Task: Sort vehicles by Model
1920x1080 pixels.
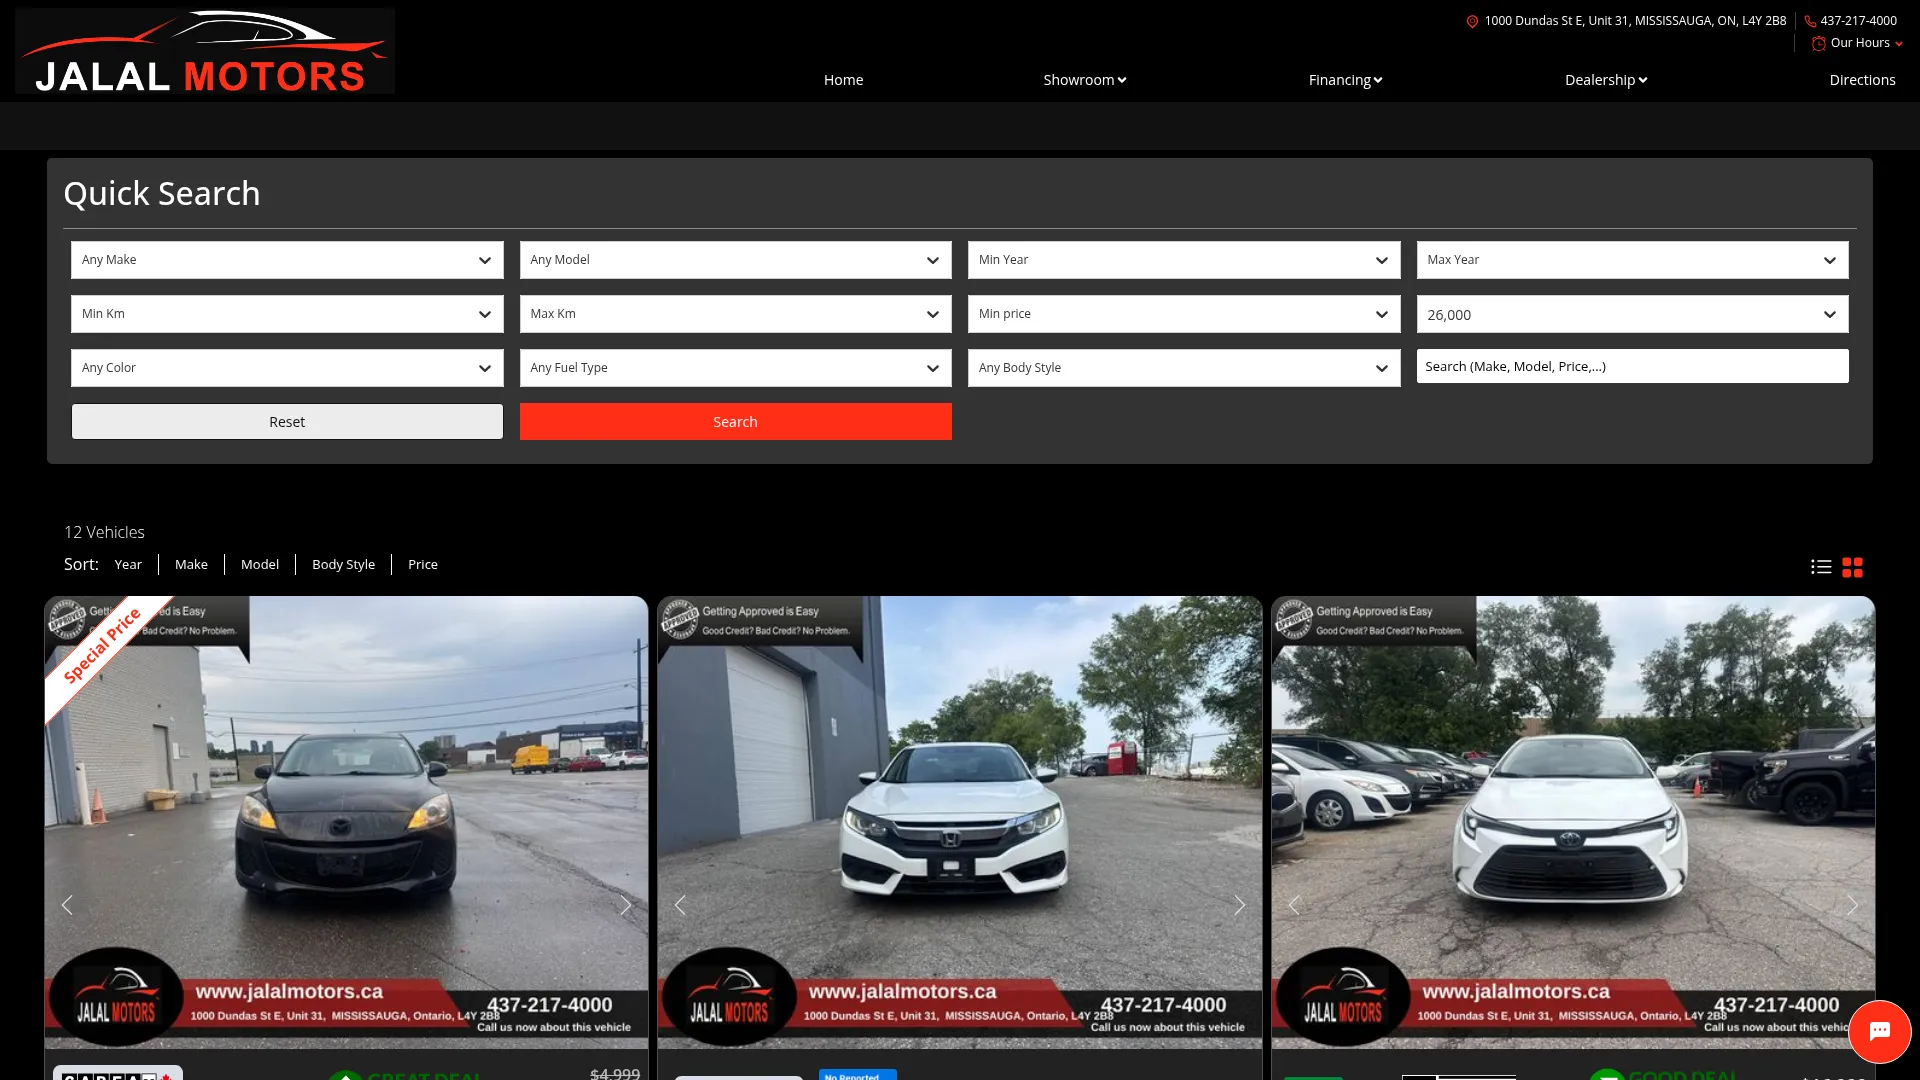Action: 260,565
